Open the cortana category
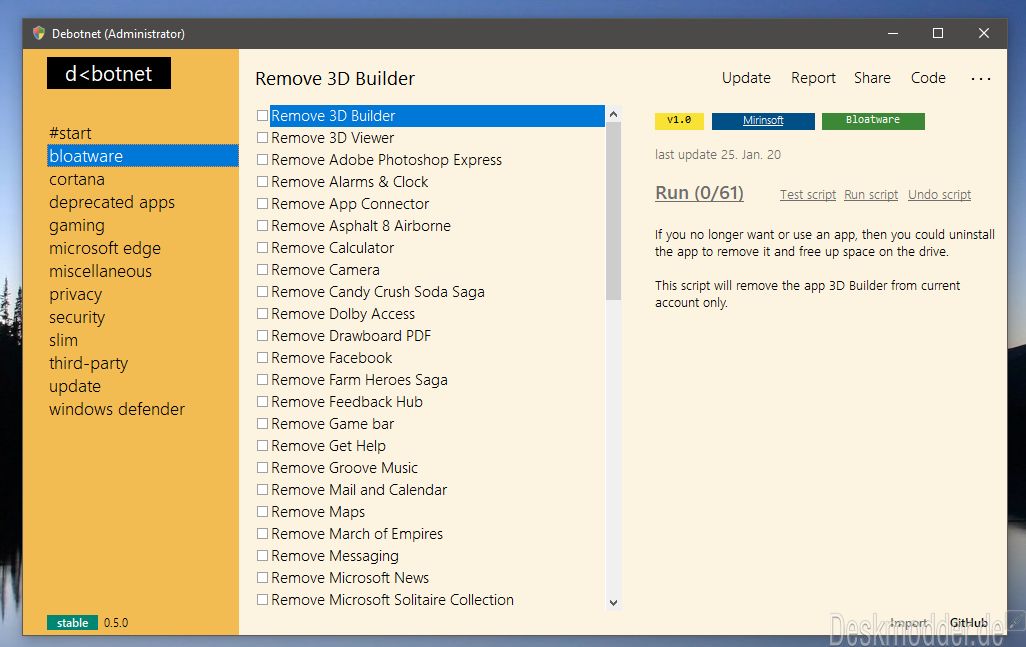This screenshot has height=647, width=1026. (x=77, y=179)
